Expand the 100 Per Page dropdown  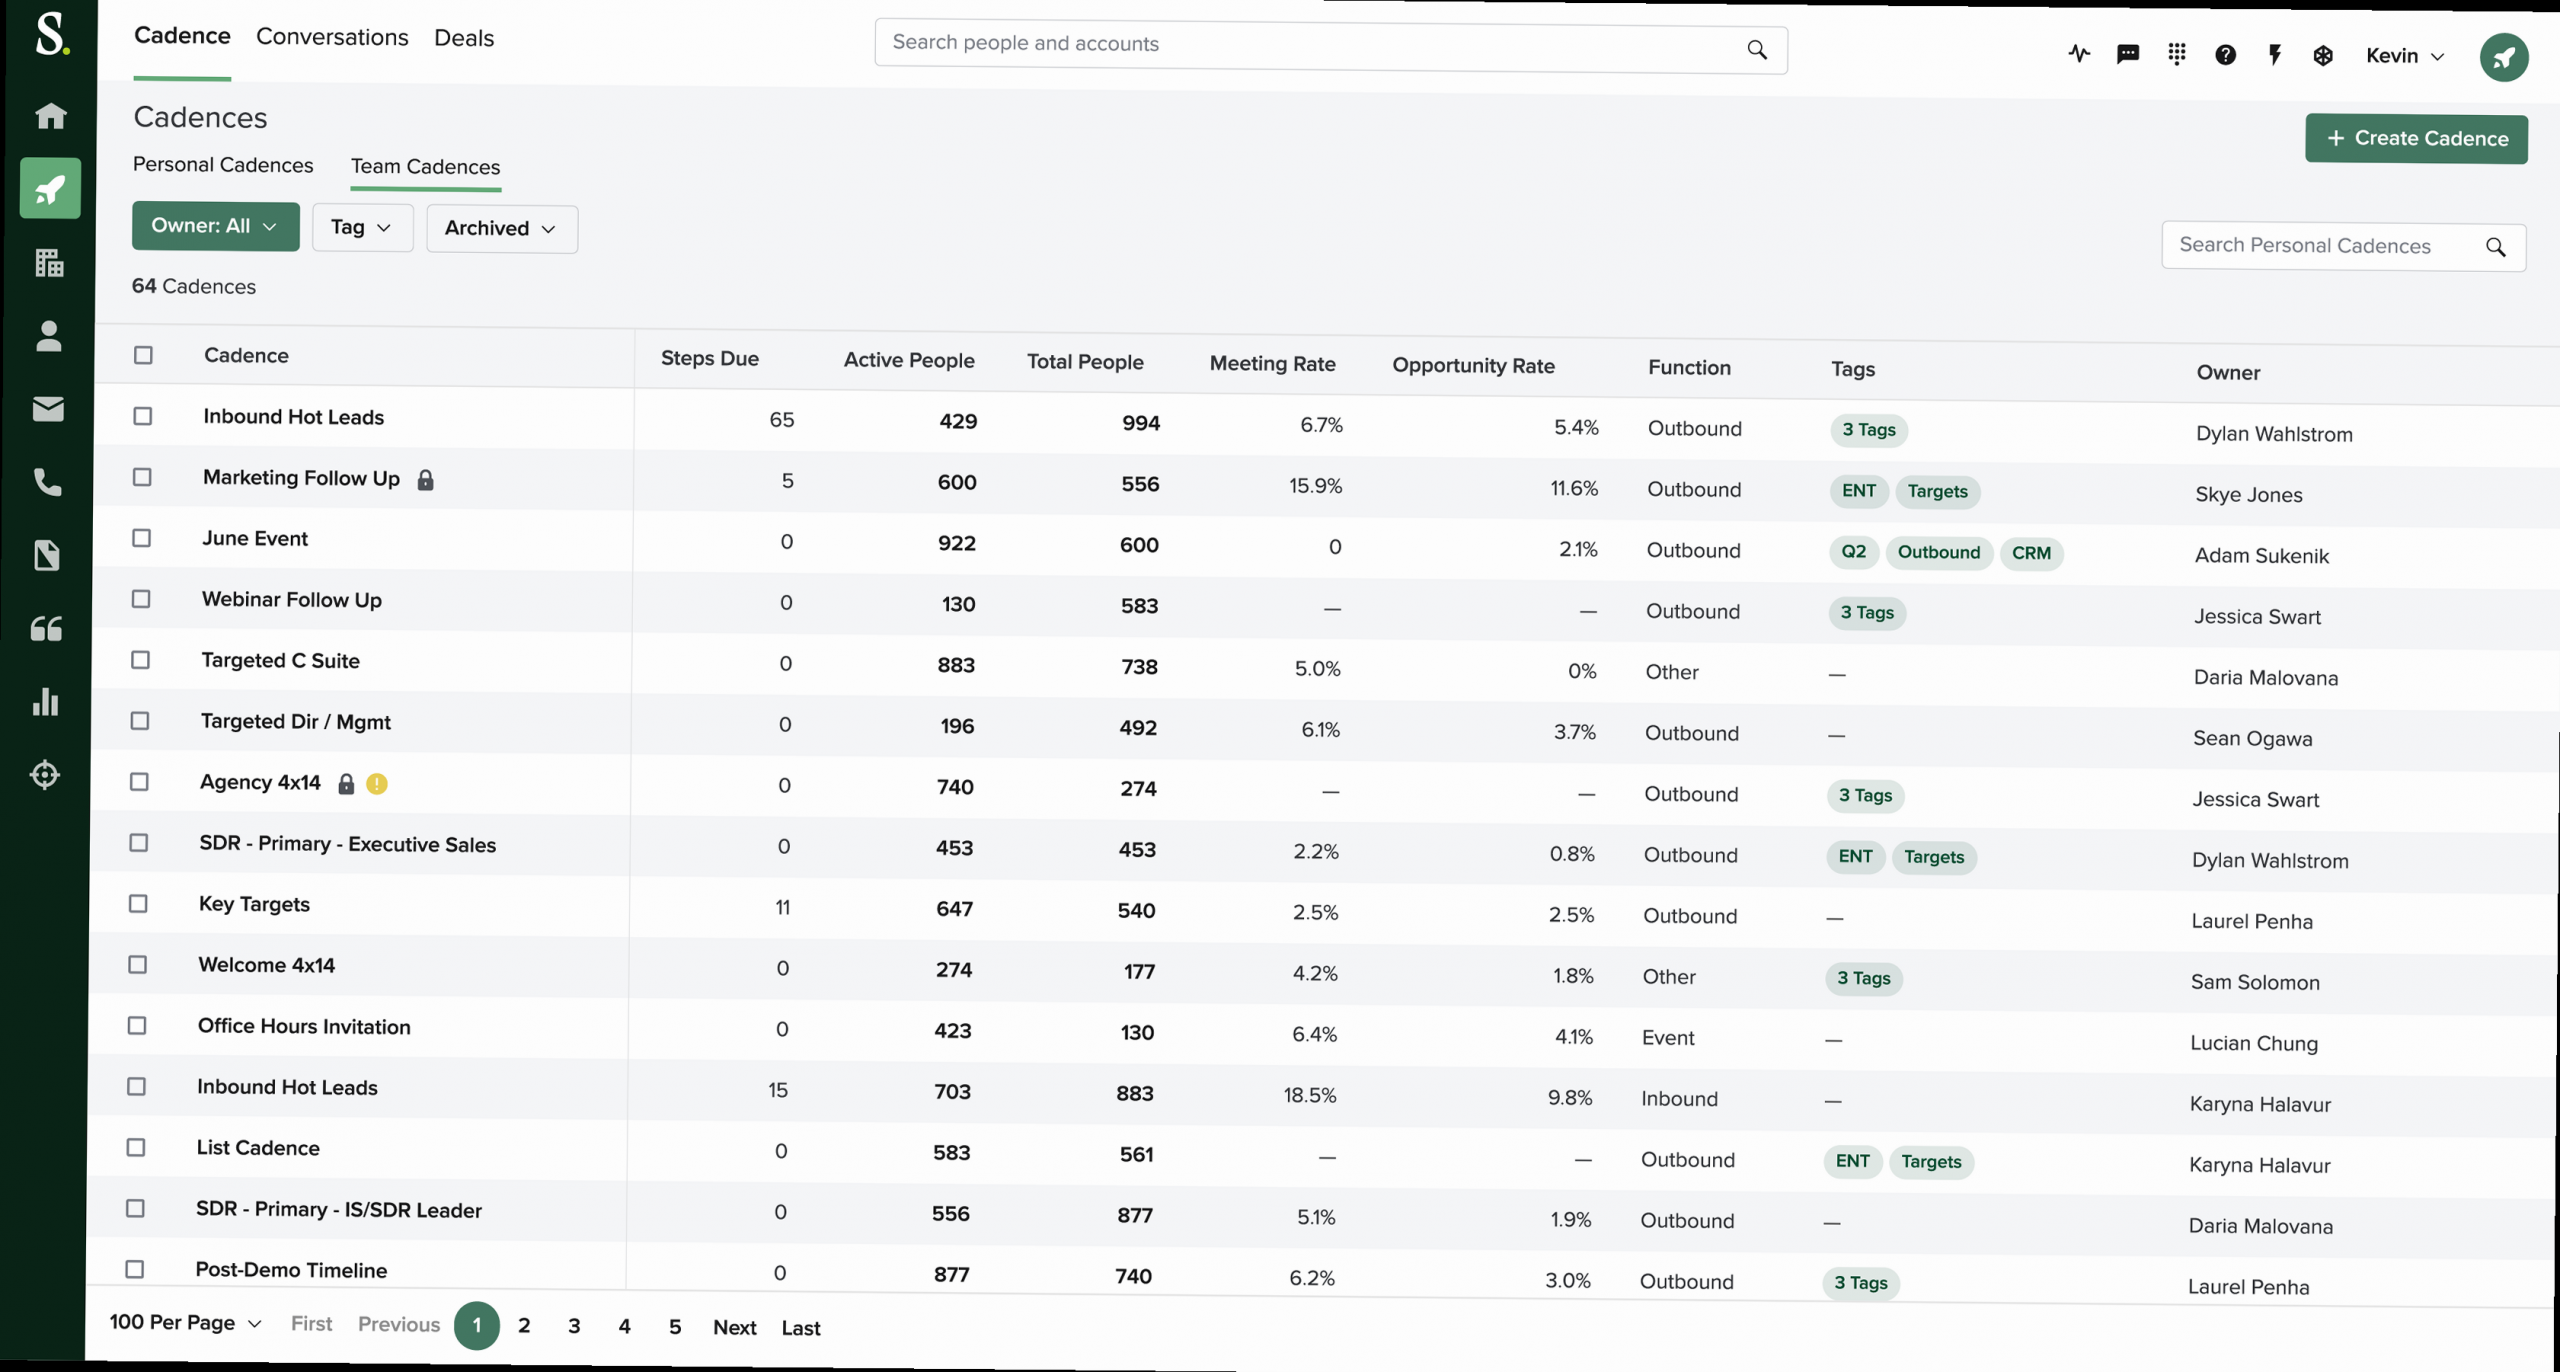(x=185, y=1322)
